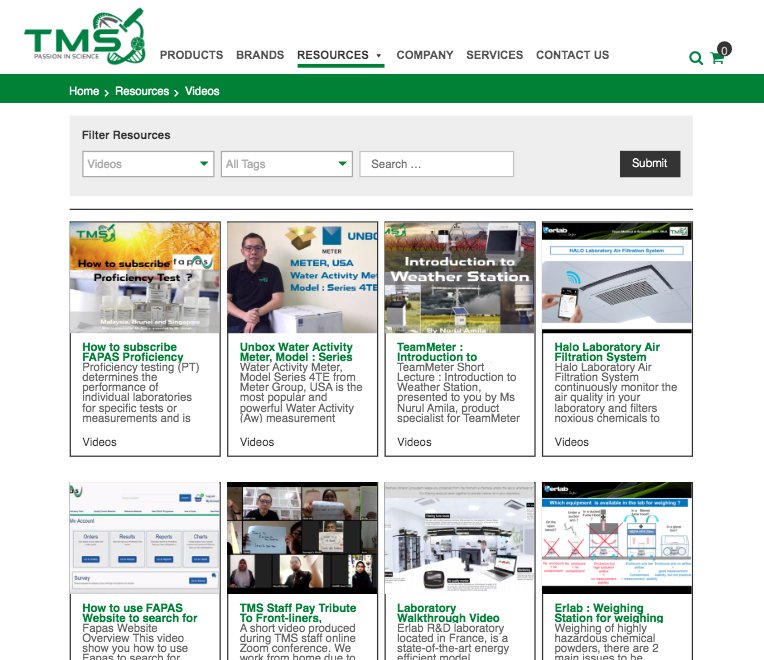Open the Videos resource type dropdown
The height and width of the screenshot is (660, 764).
tap(148, 164)
